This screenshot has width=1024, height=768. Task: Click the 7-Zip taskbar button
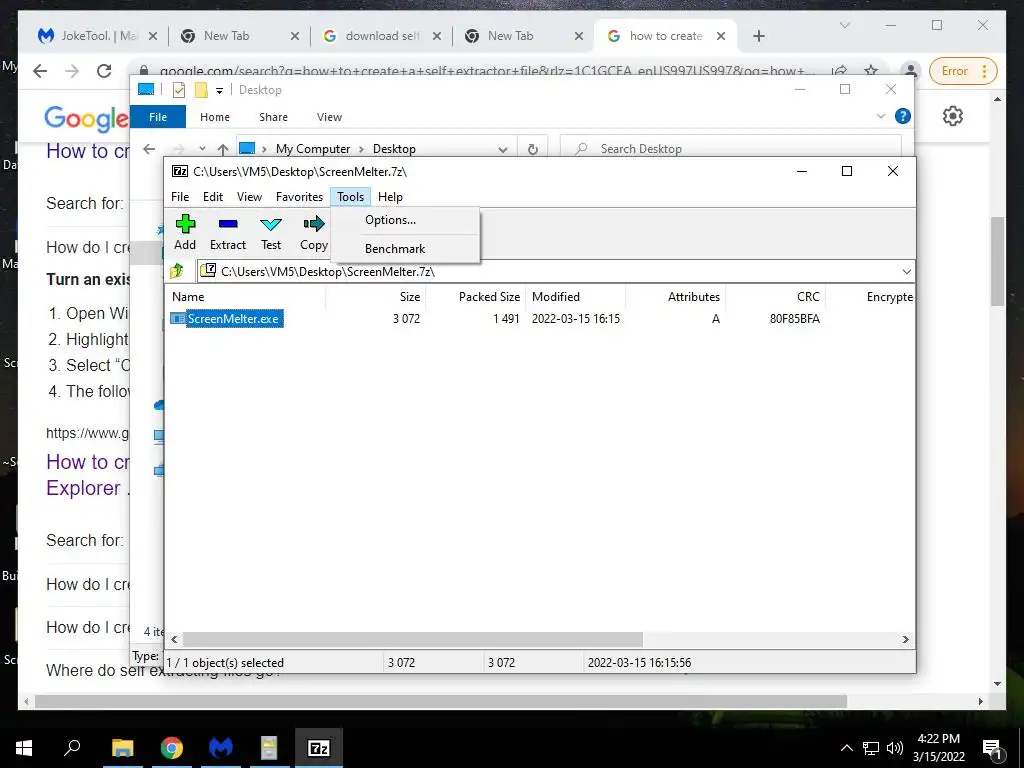coord(319,748)
